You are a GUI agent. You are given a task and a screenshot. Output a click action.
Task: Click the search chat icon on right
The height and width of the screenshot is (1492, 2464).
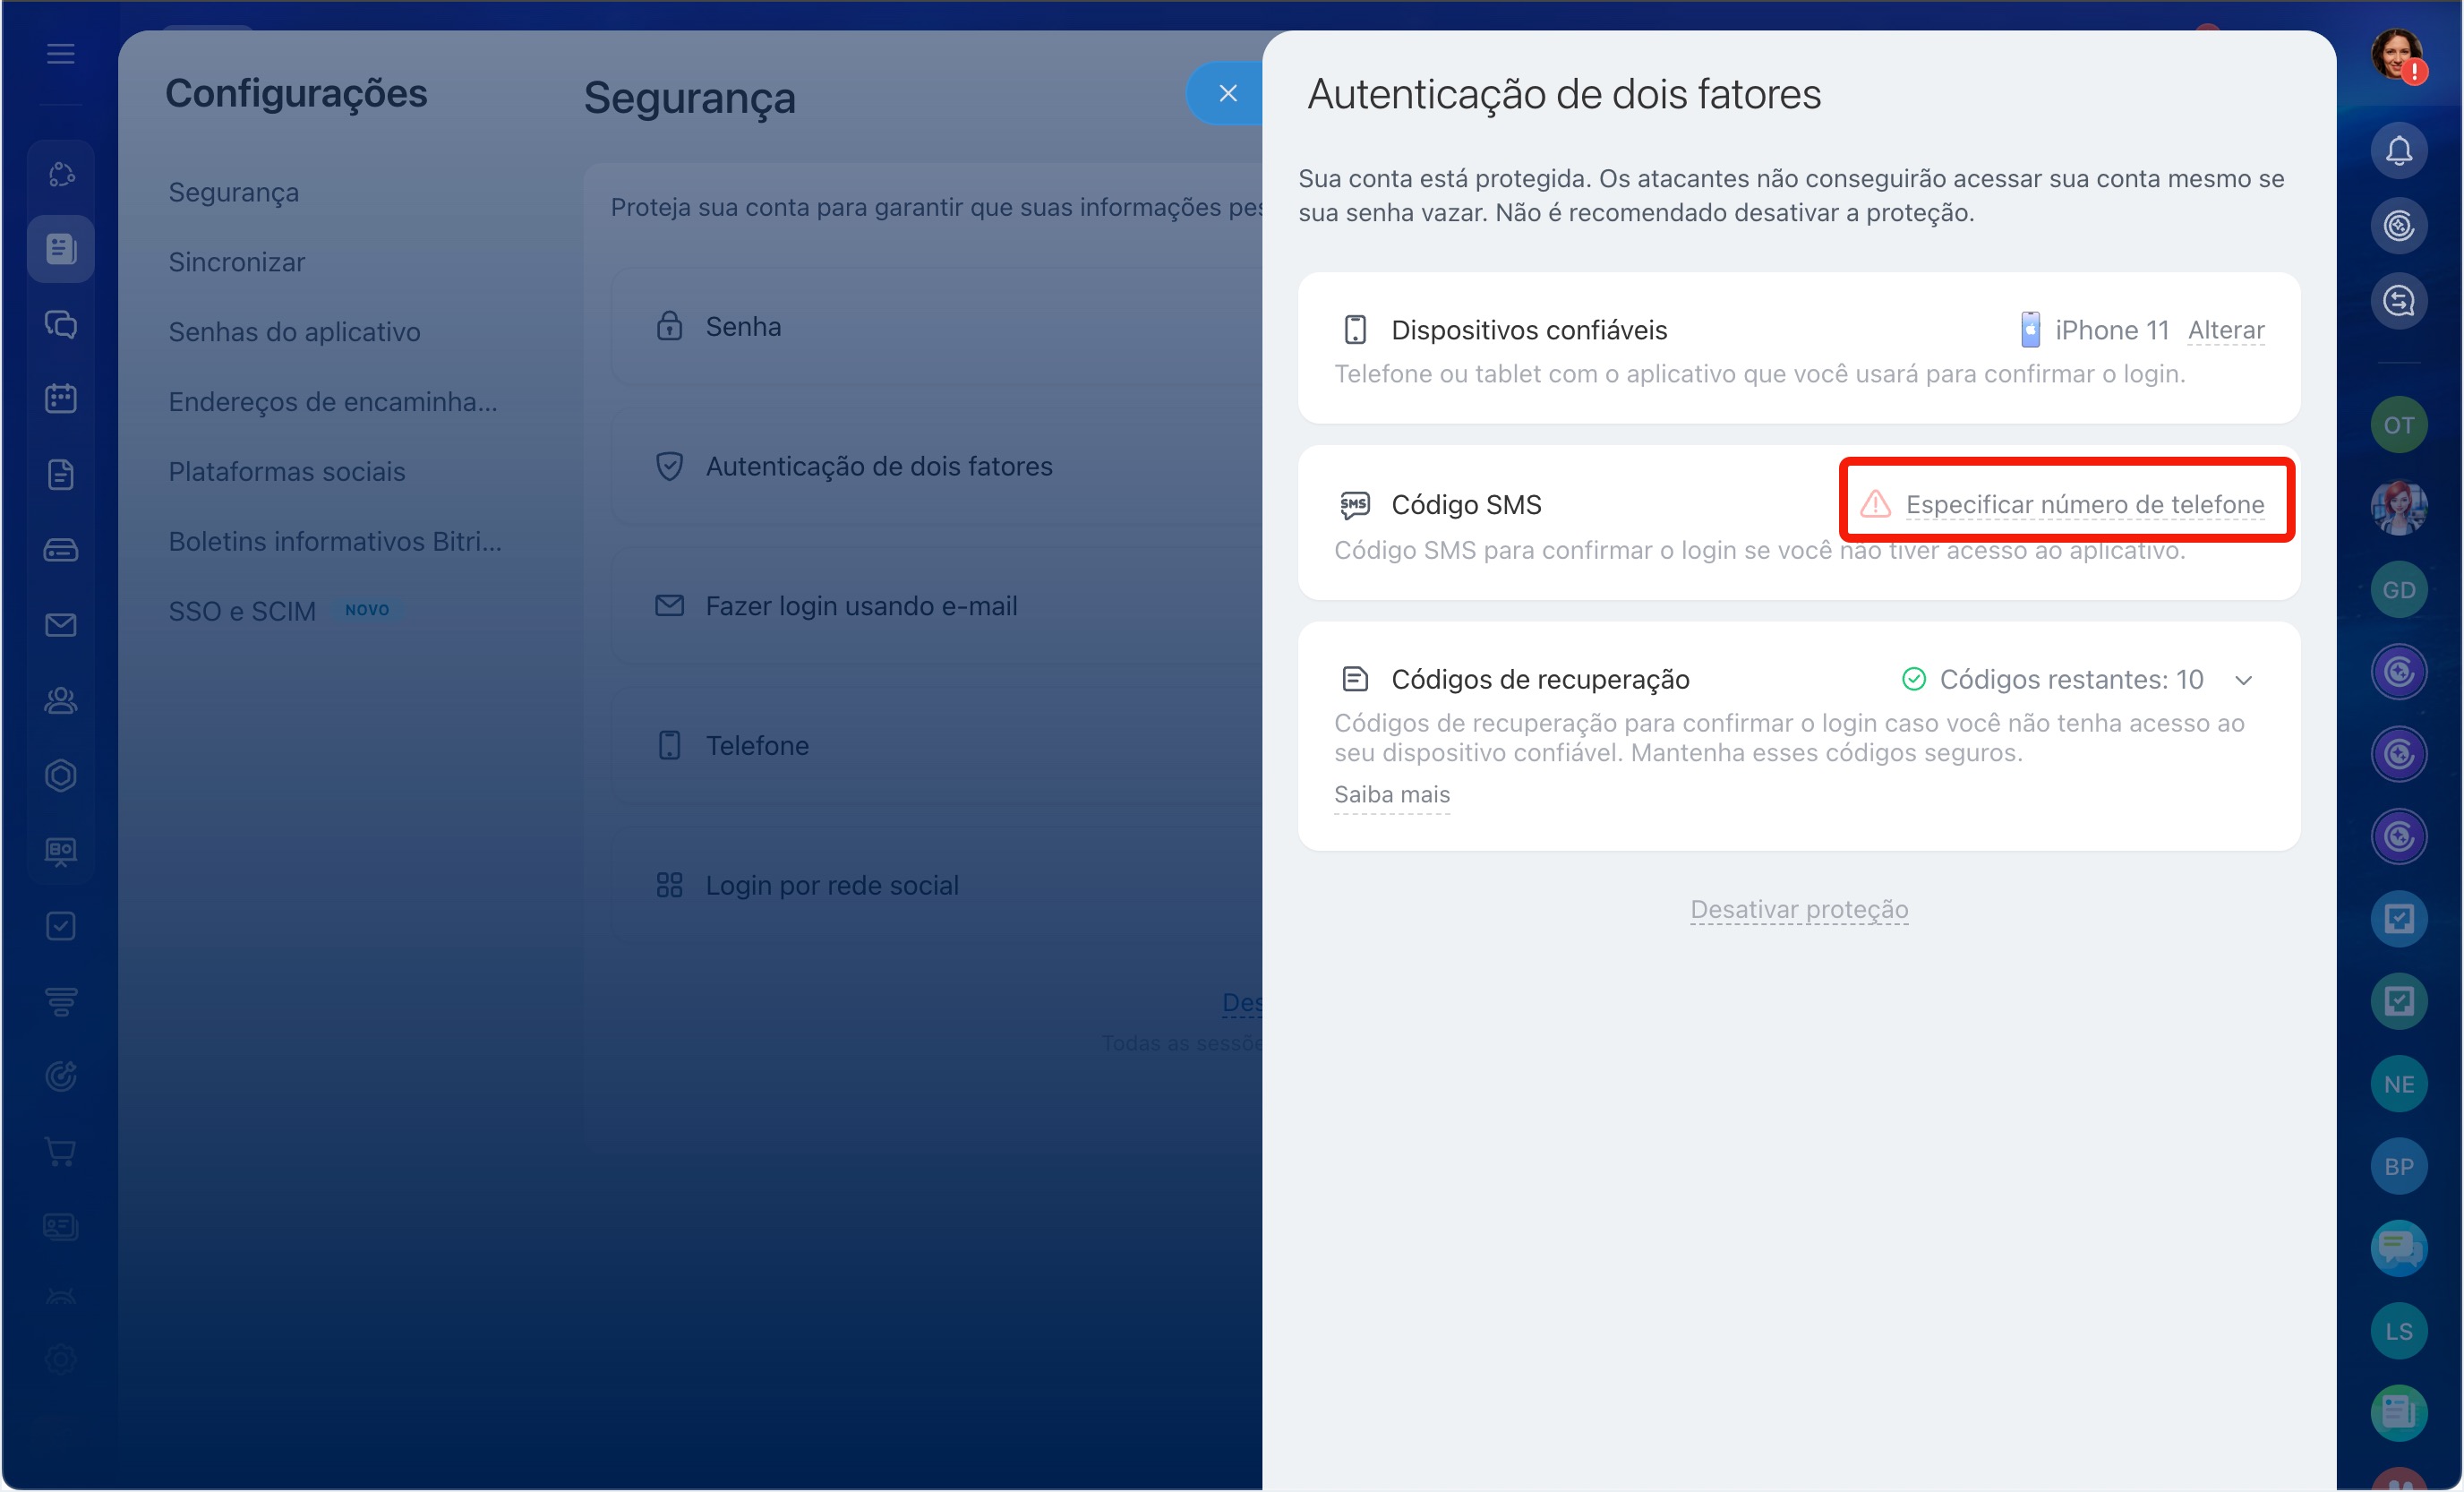tap(2398, 300)
